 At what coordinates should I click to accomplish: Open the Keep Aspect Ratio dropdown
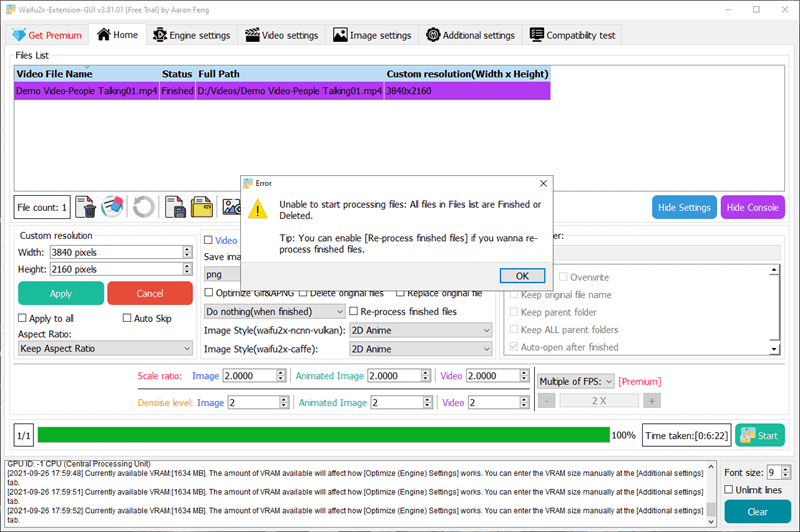[x=105, y=348]
